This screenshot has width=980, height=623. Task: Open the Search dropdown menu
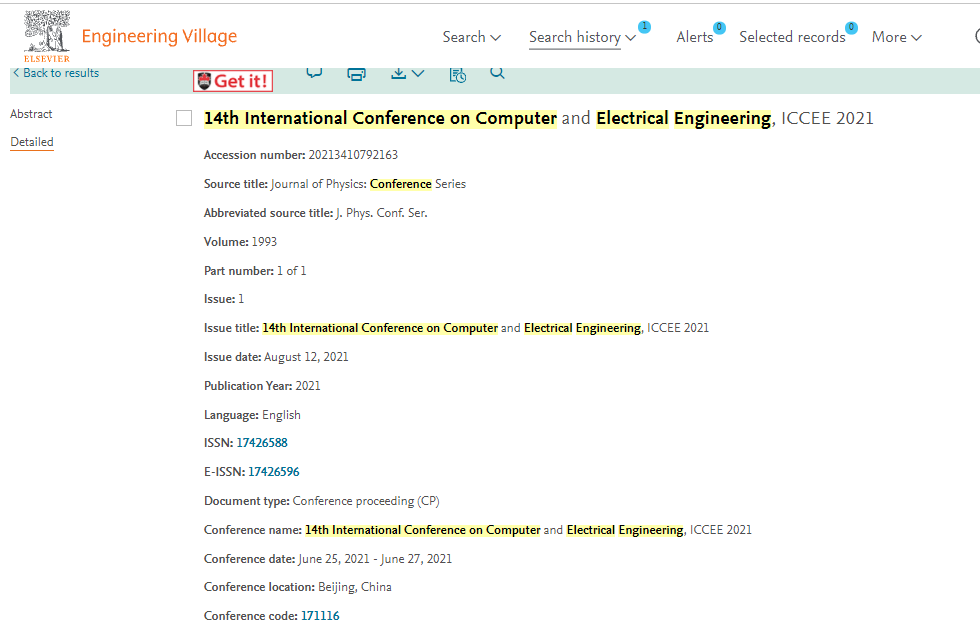[472, 37]
